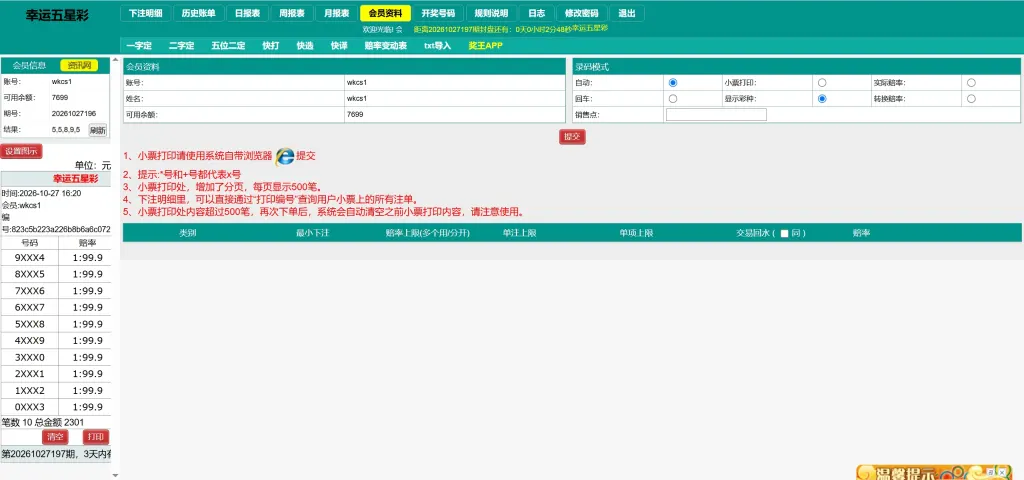The height and width of the screenshot is (480, 1024).
Task: Open the 下注明细 tab
Action: tap(146, 13)
